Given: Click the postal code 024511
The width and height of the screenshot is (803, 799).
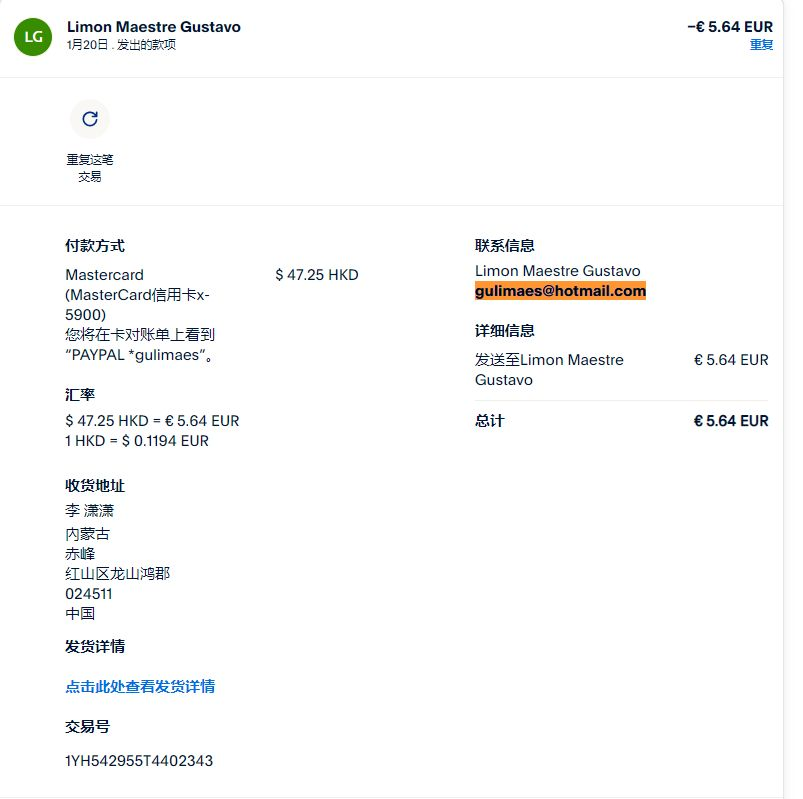Looking at the screenshot, I should [89, 593].
